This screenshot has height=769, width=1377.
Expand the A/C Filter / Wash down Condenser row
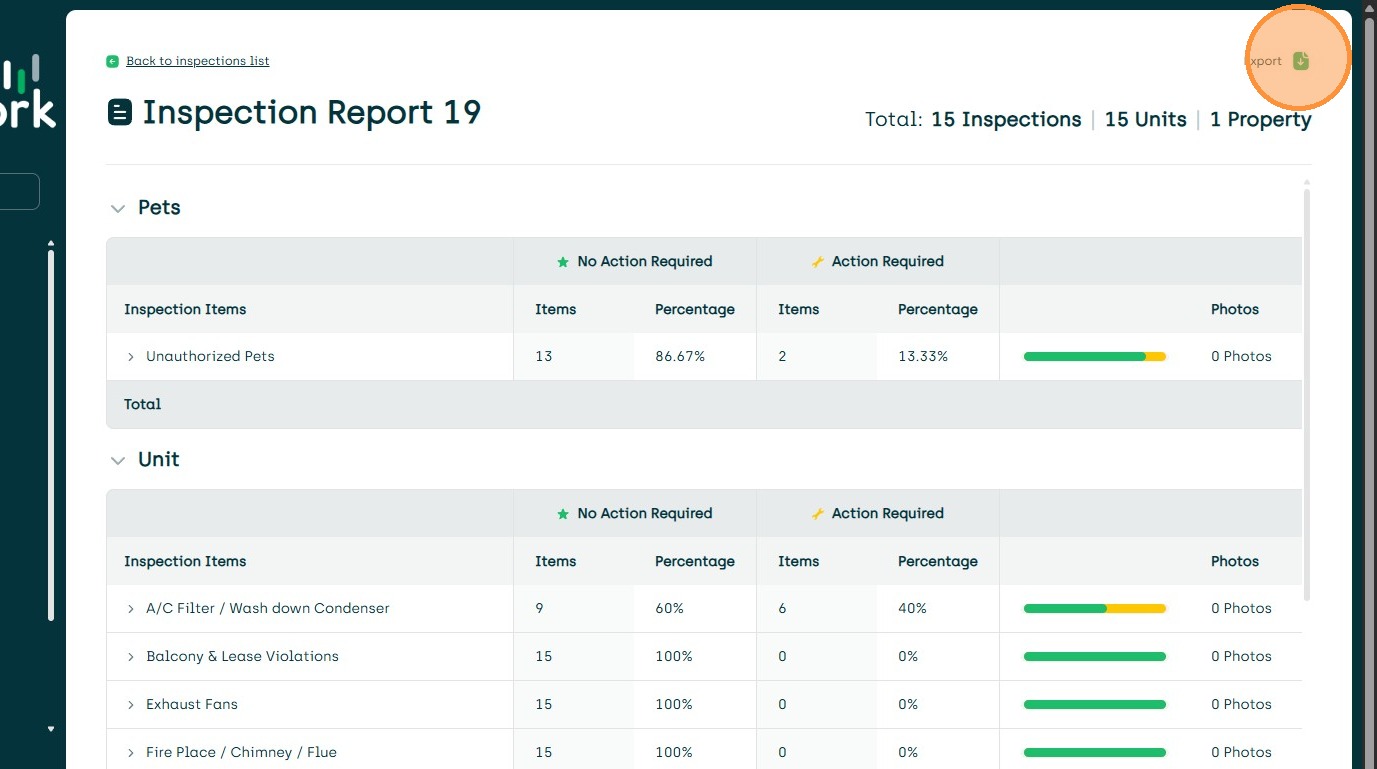pos(130,609)
